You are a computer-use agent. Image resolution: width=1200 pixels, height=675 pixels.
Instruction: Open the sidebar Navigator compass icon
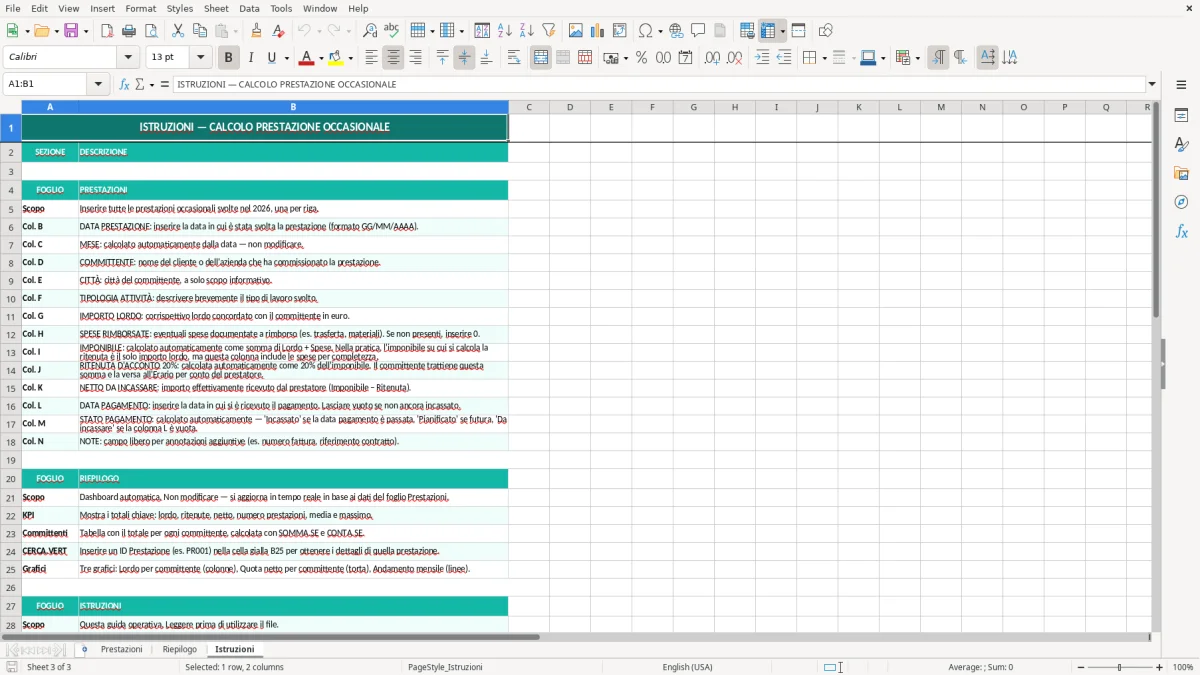[x=1181, y=202]
